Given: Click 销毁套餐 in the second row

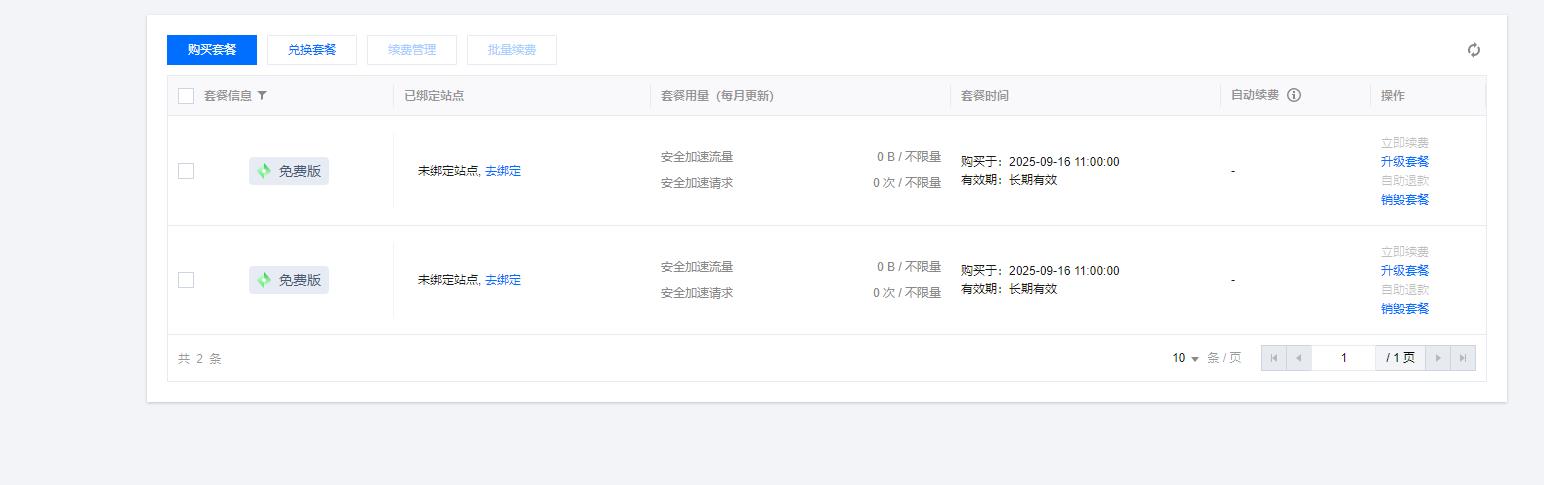Looking at the screenshot, I should (1405, 309).
